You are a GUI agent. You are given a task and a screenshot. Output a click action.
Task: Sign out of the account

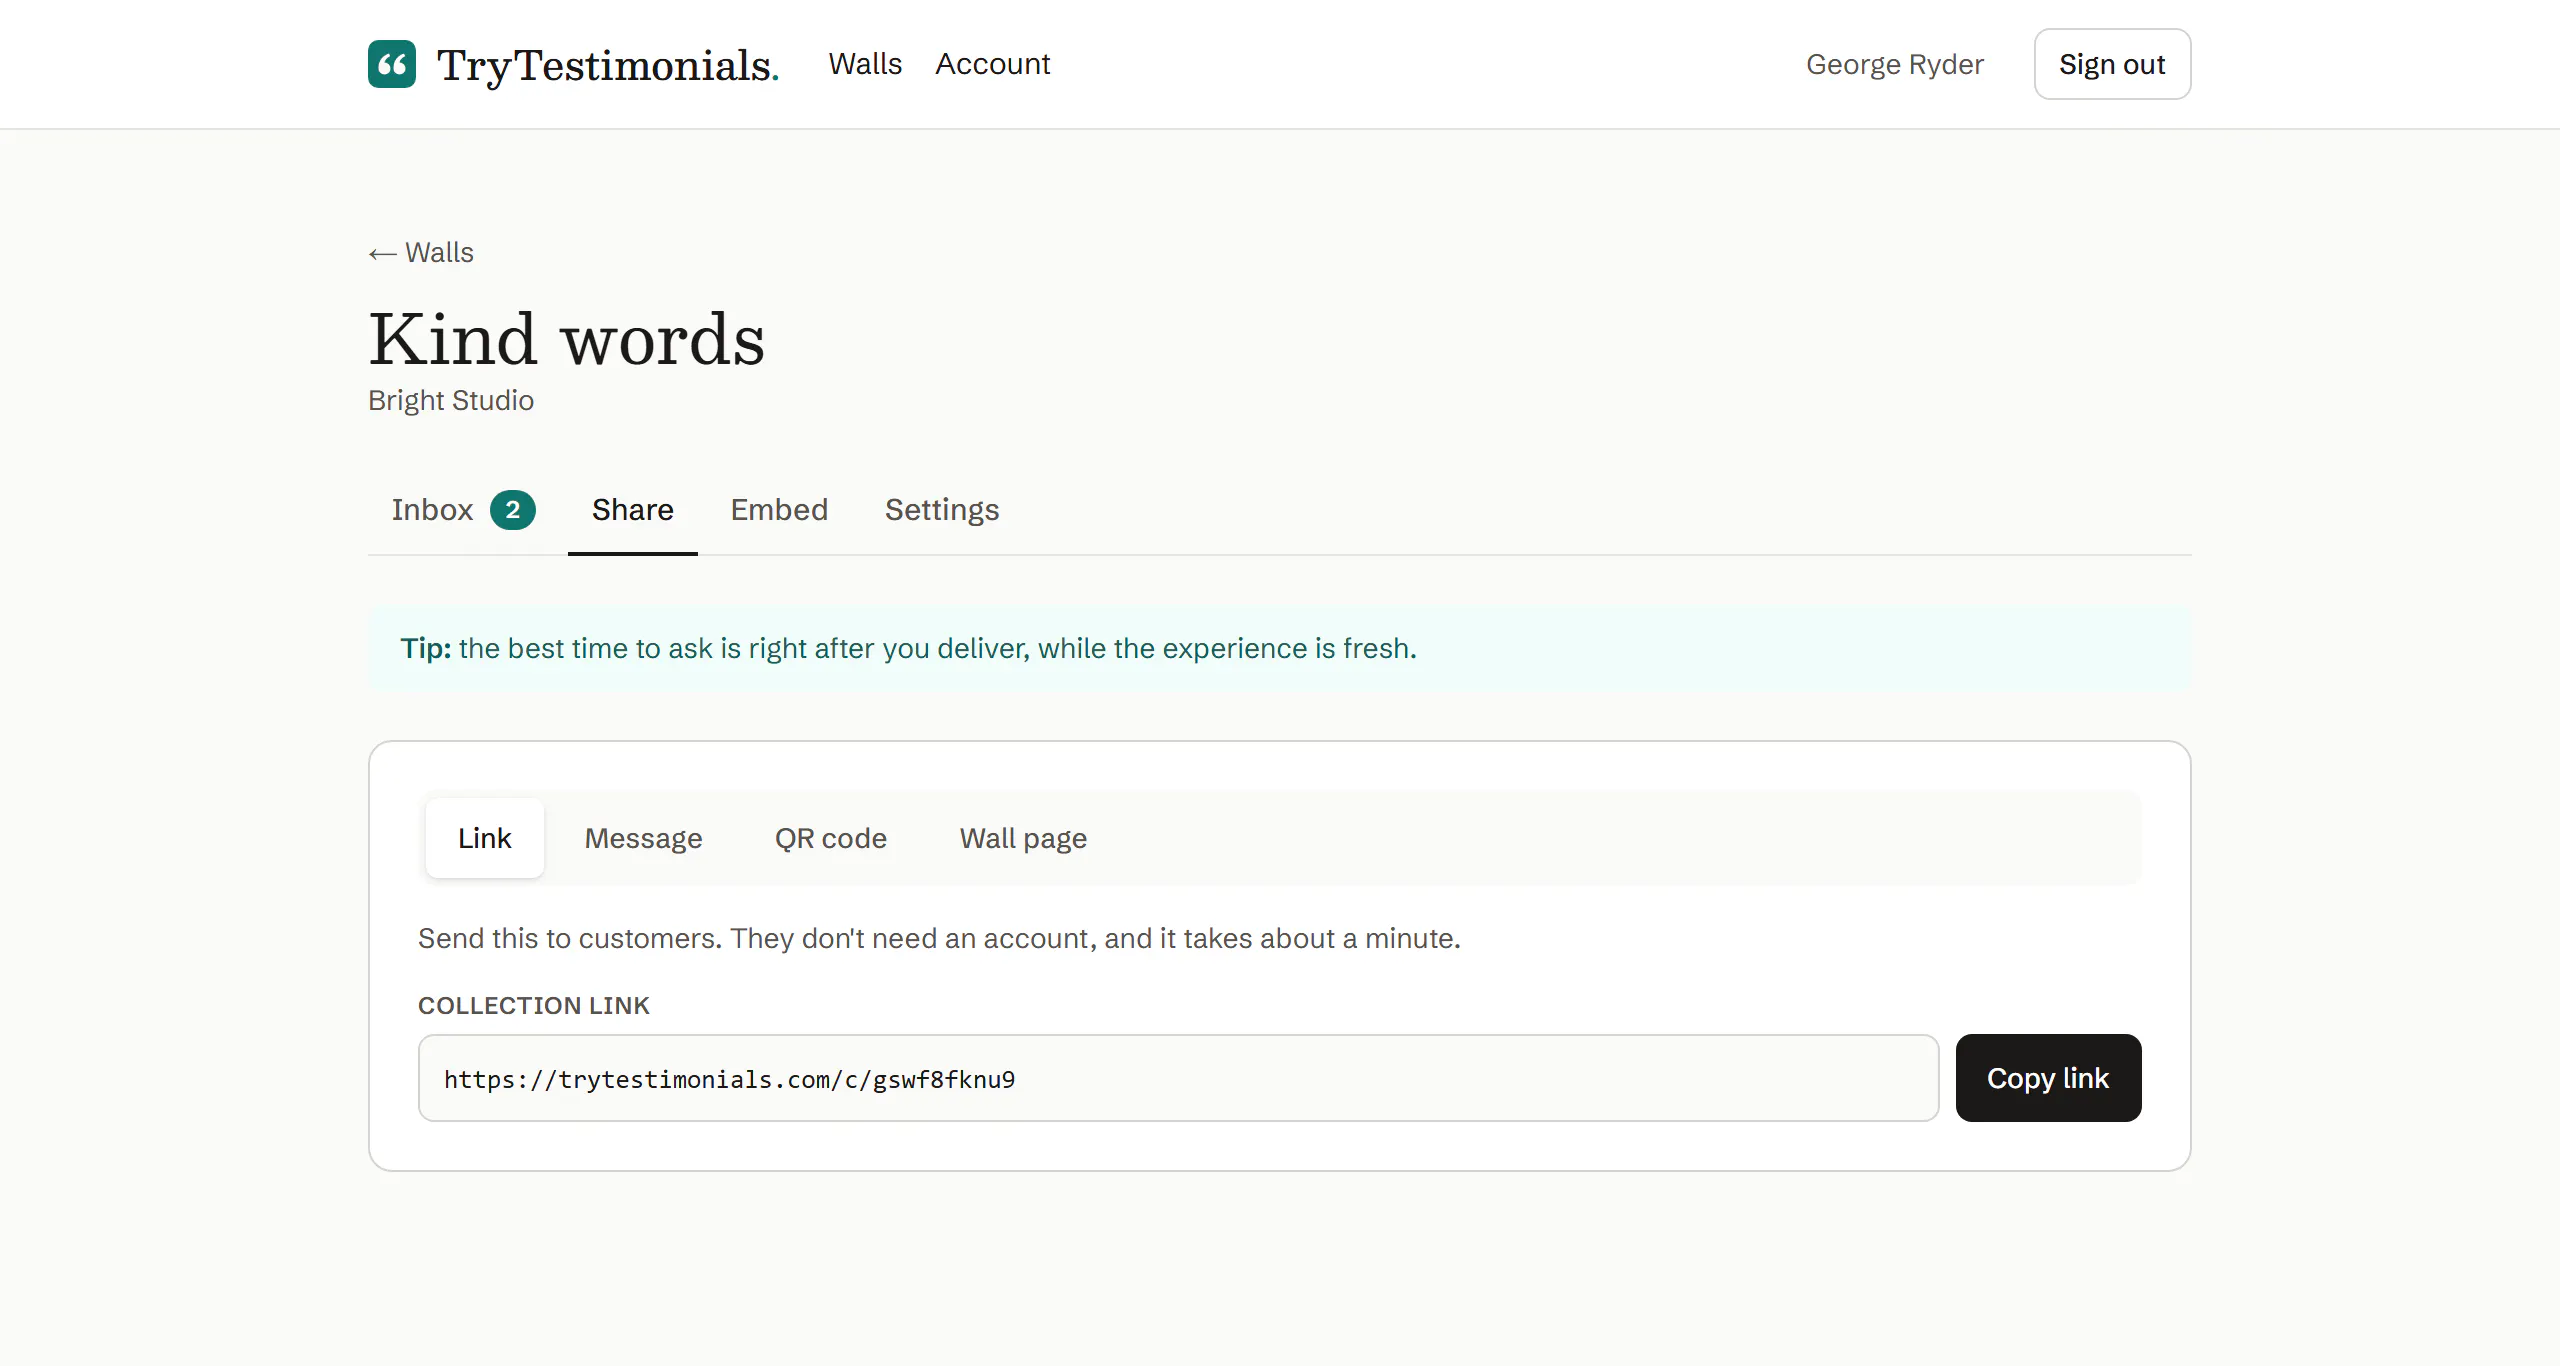[x=2112, y=64]
